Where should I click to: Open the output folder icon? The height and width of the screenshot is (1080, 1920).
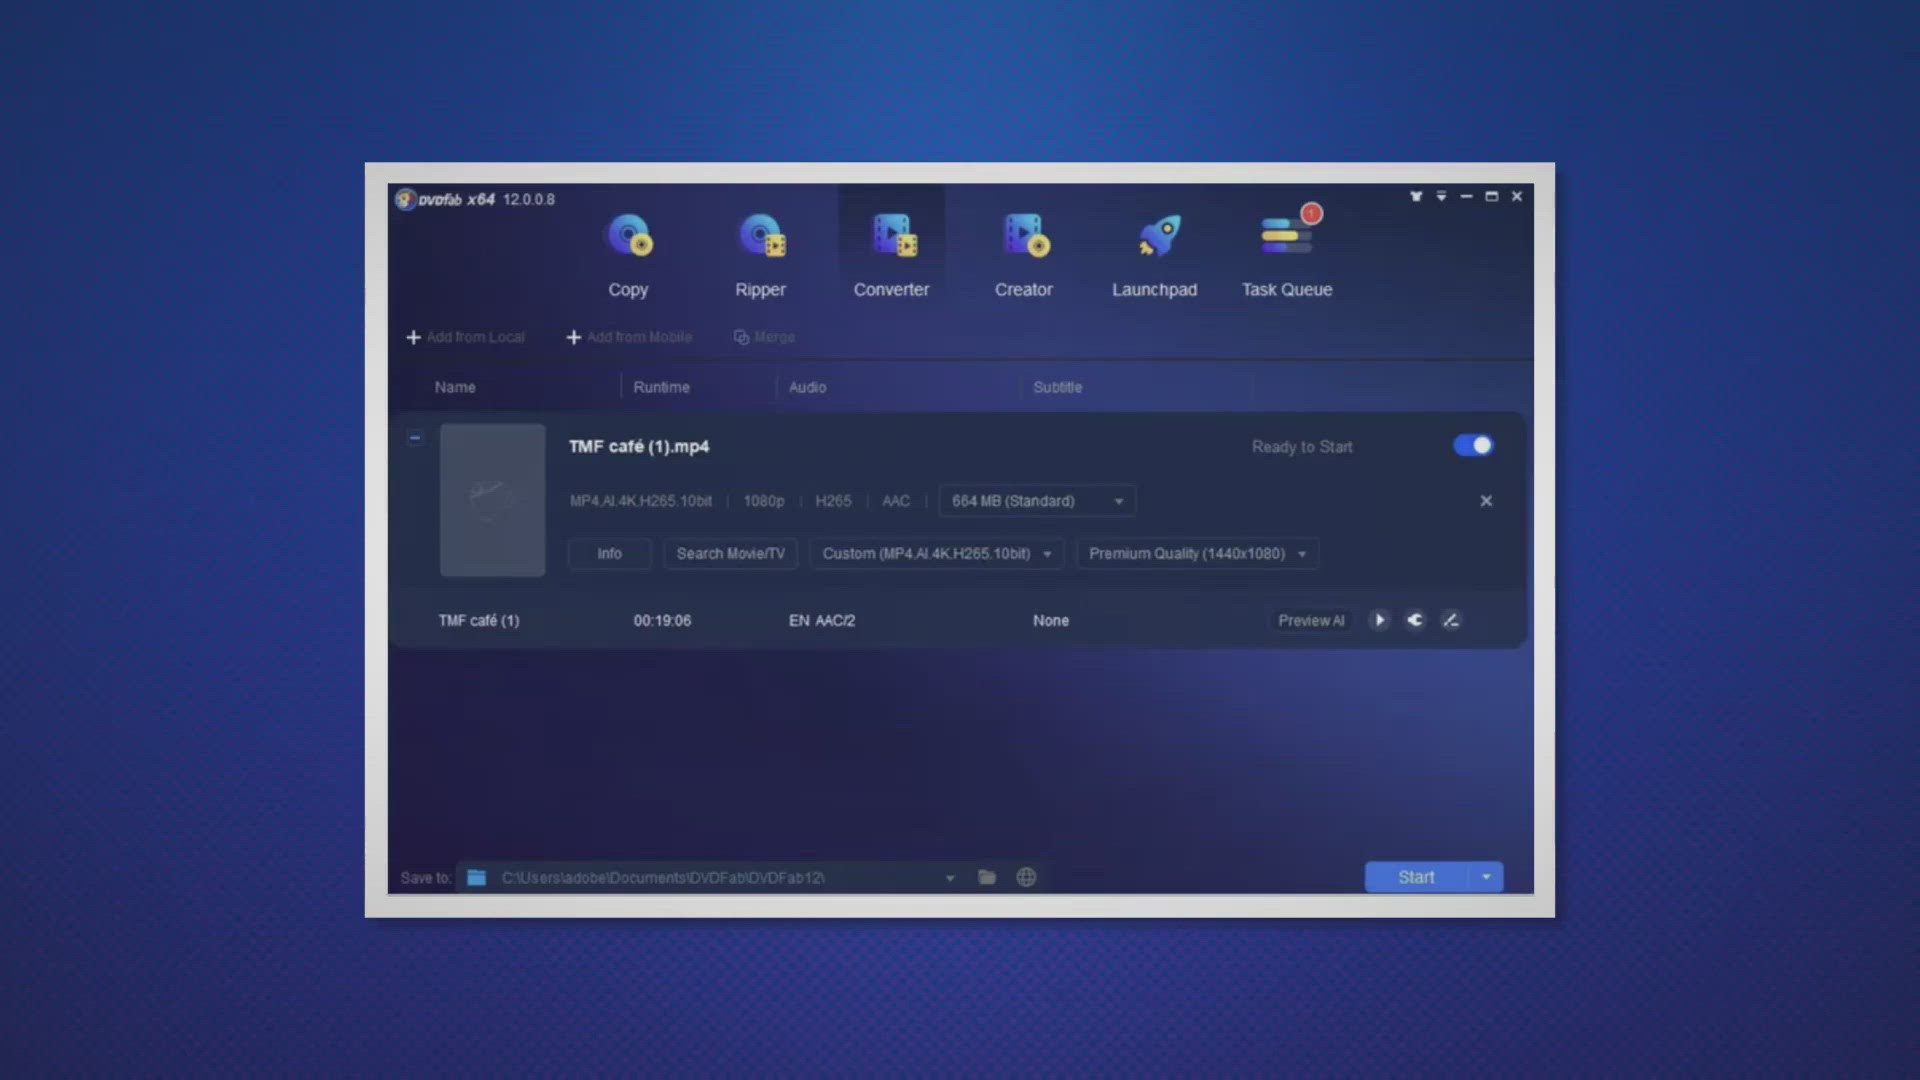coord(987,877)
